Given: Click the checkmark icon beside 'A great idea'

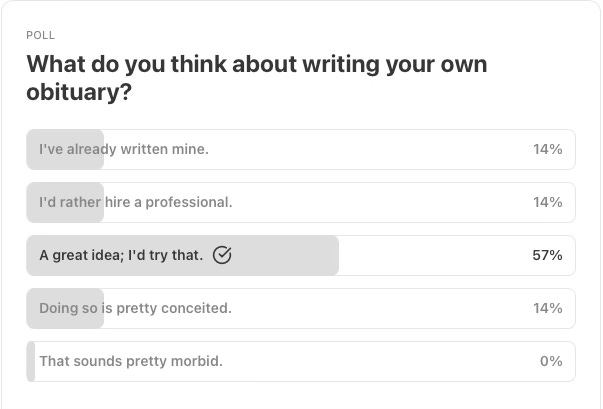Looking at the screenshot, I should click(x=222, y=255).
